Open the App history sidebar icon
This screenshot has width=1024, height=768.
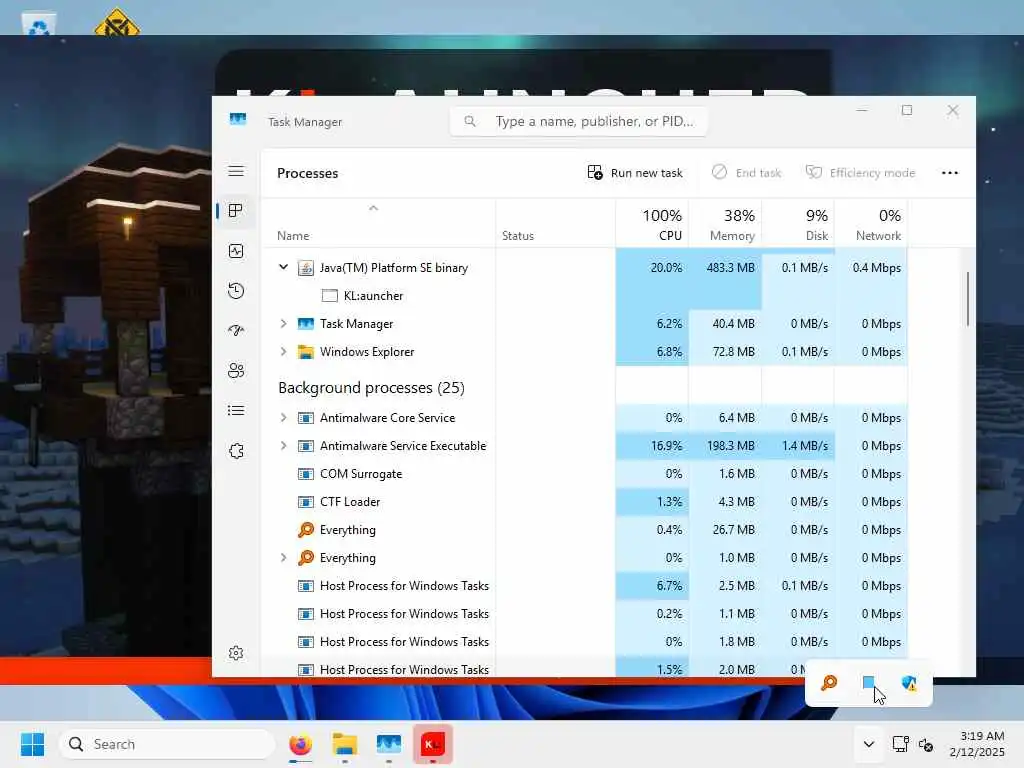pos(236,291)
